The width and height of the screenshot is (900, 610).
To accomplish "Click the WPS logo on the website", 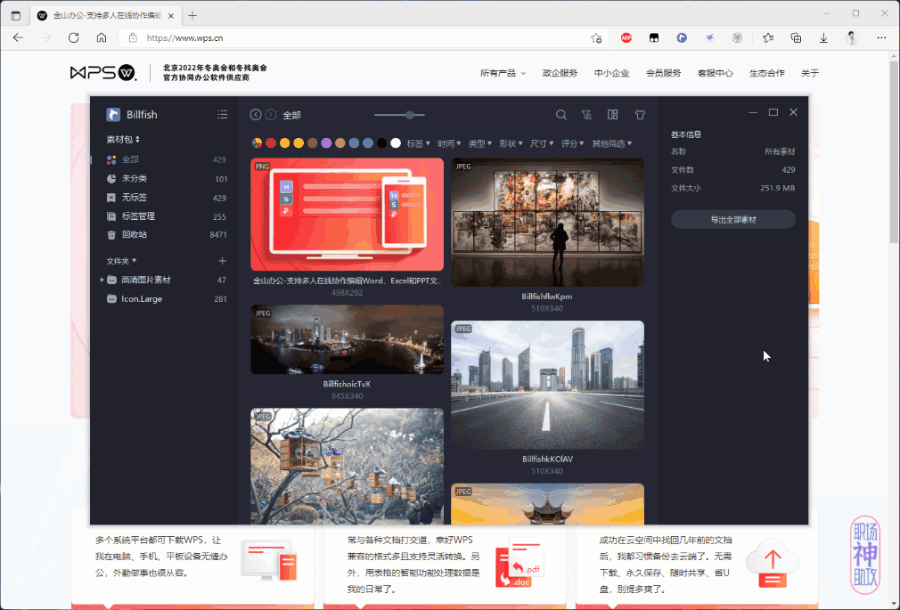I will click(103, 73).
